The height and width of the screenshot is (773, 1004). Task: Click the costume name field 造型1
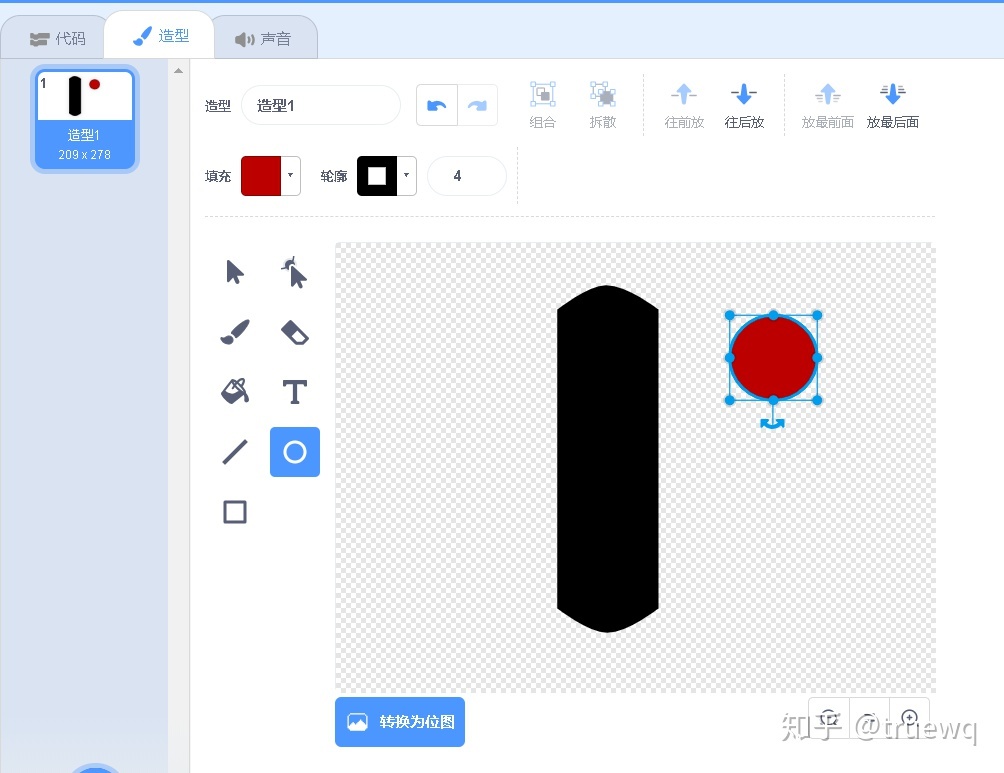(x=321, y=105)
